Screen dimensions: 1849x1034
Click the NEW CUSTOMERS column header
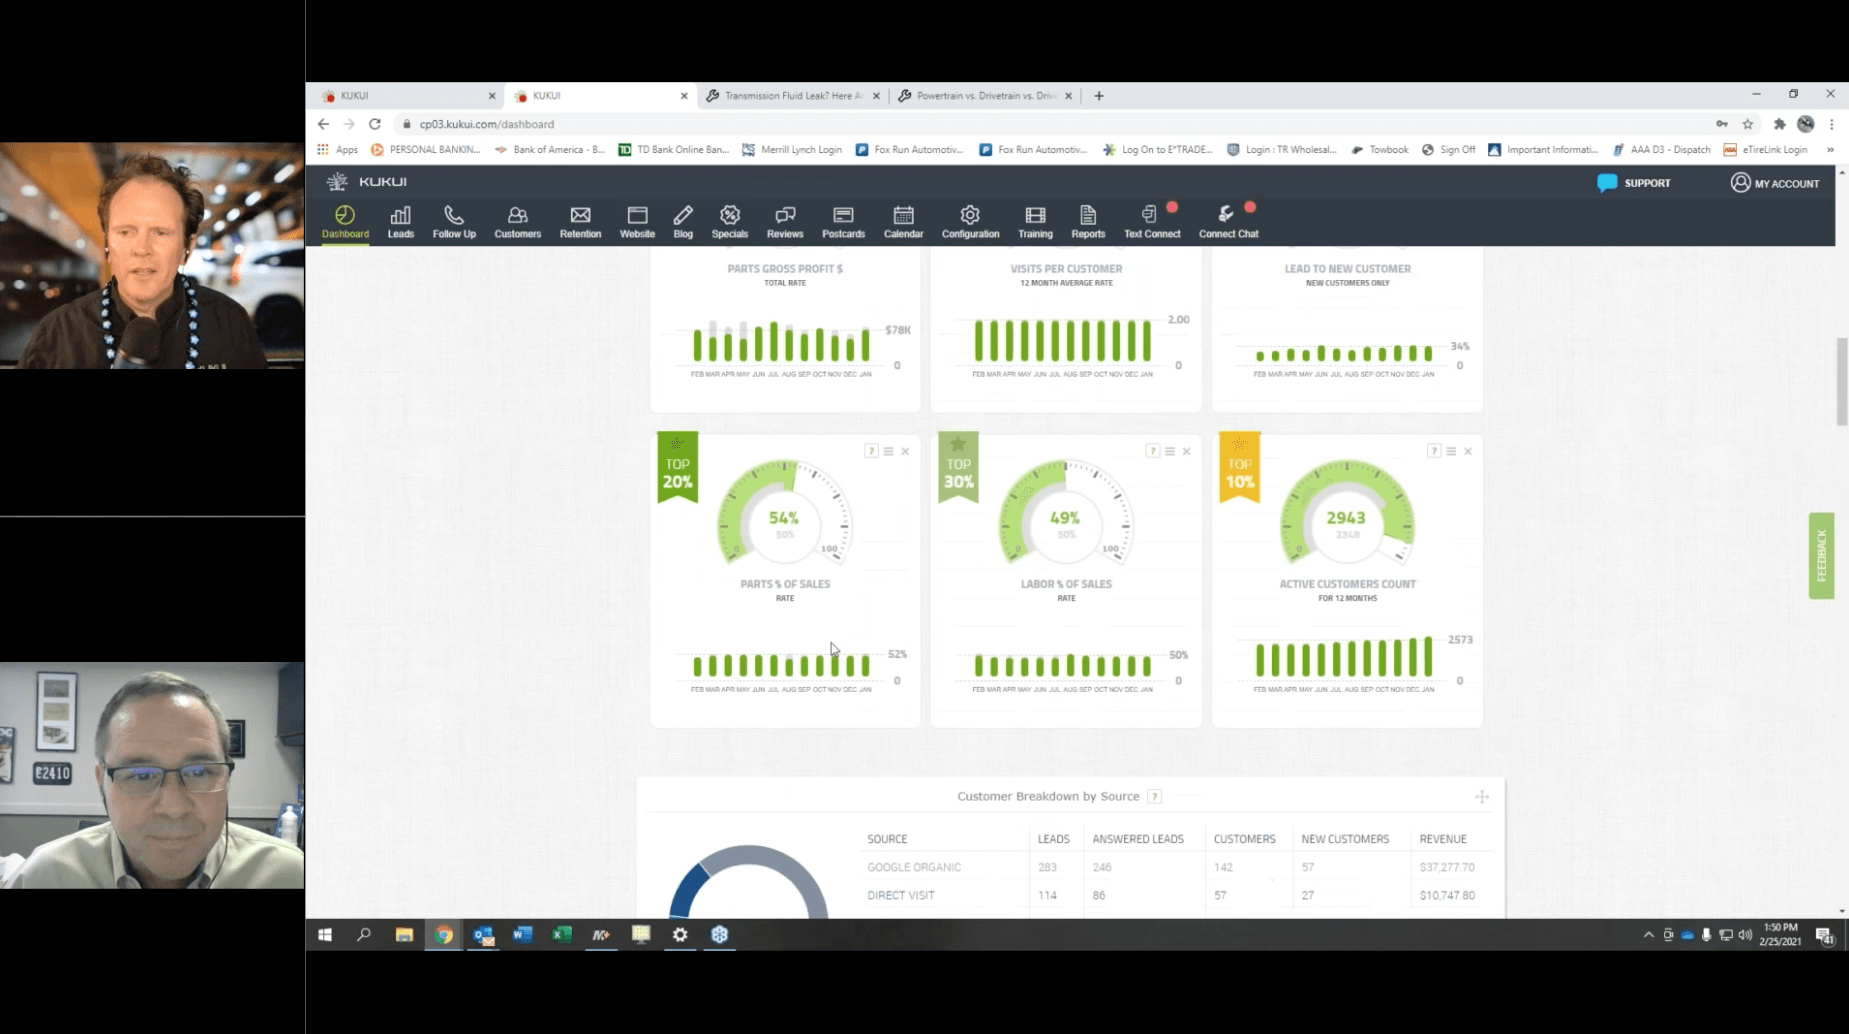(1345, 839)
